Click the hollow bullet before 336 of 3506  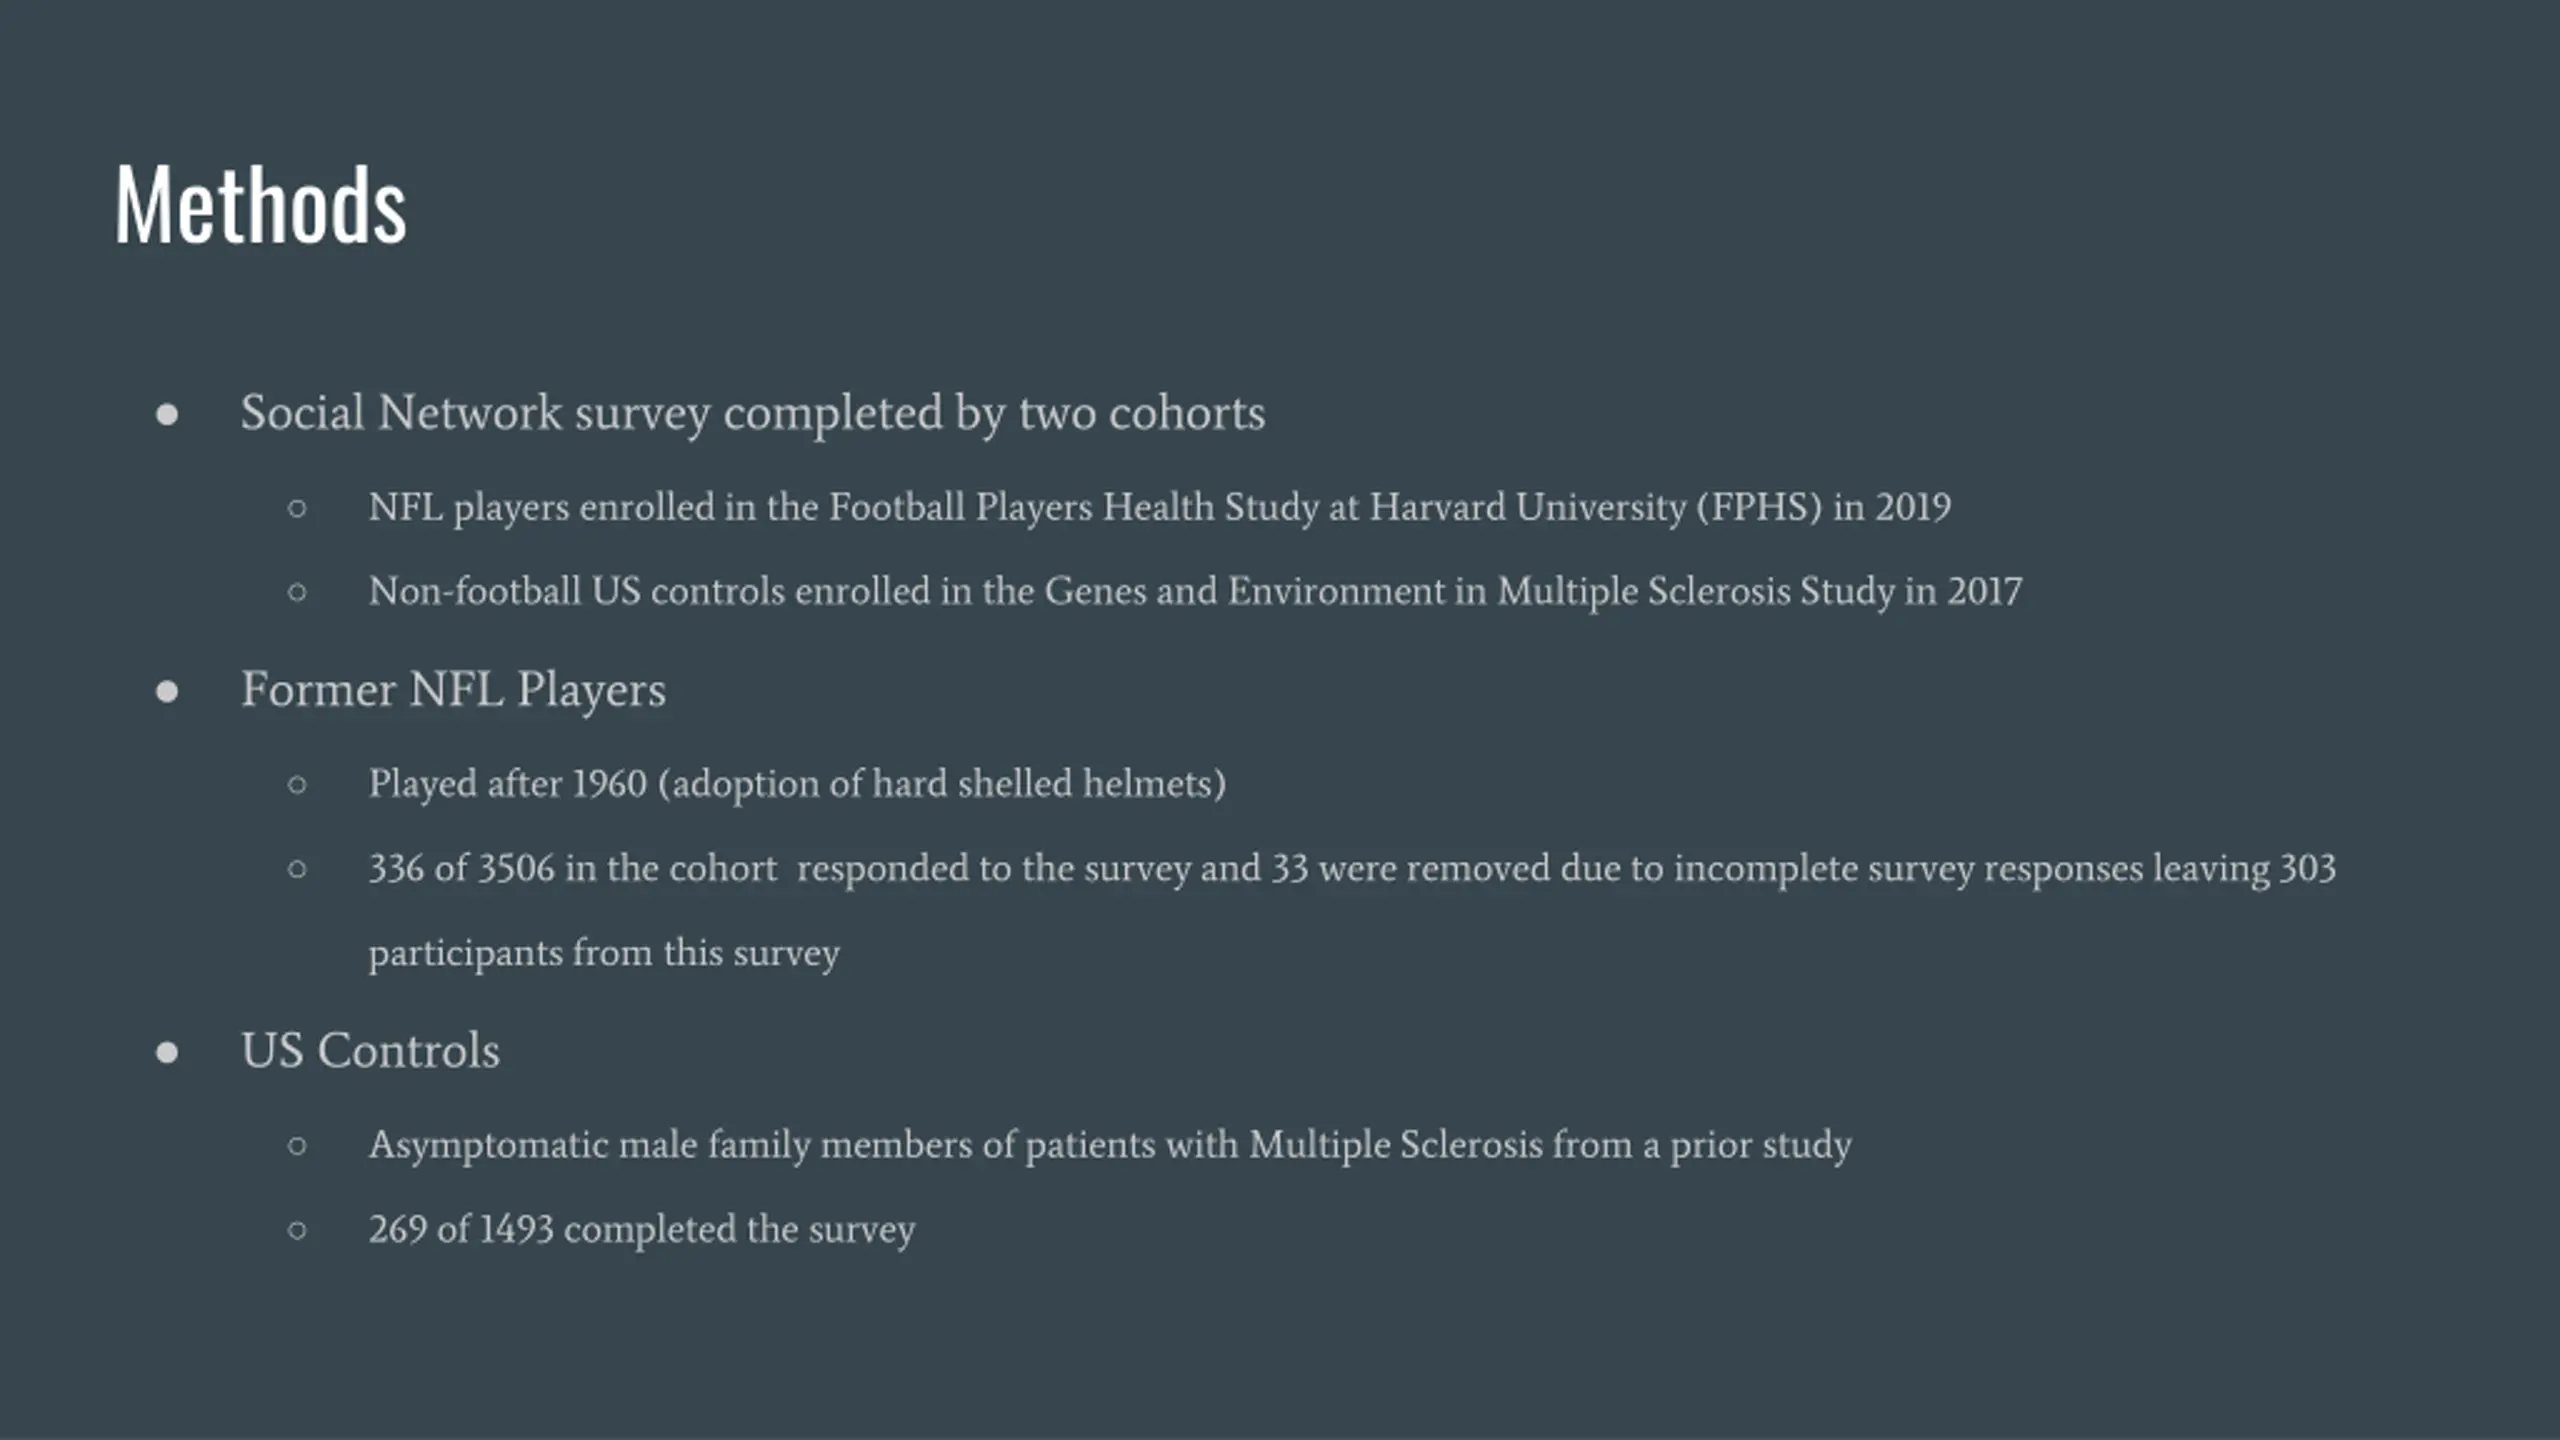(x=297, y=869)
